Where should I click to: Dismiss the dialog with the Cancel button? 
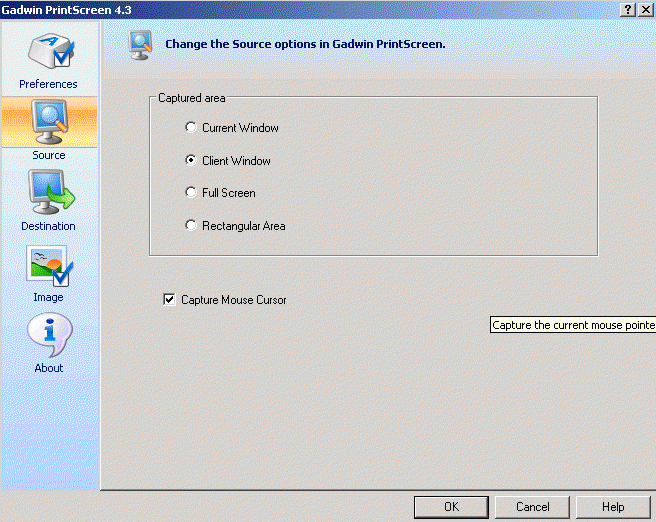533,507
